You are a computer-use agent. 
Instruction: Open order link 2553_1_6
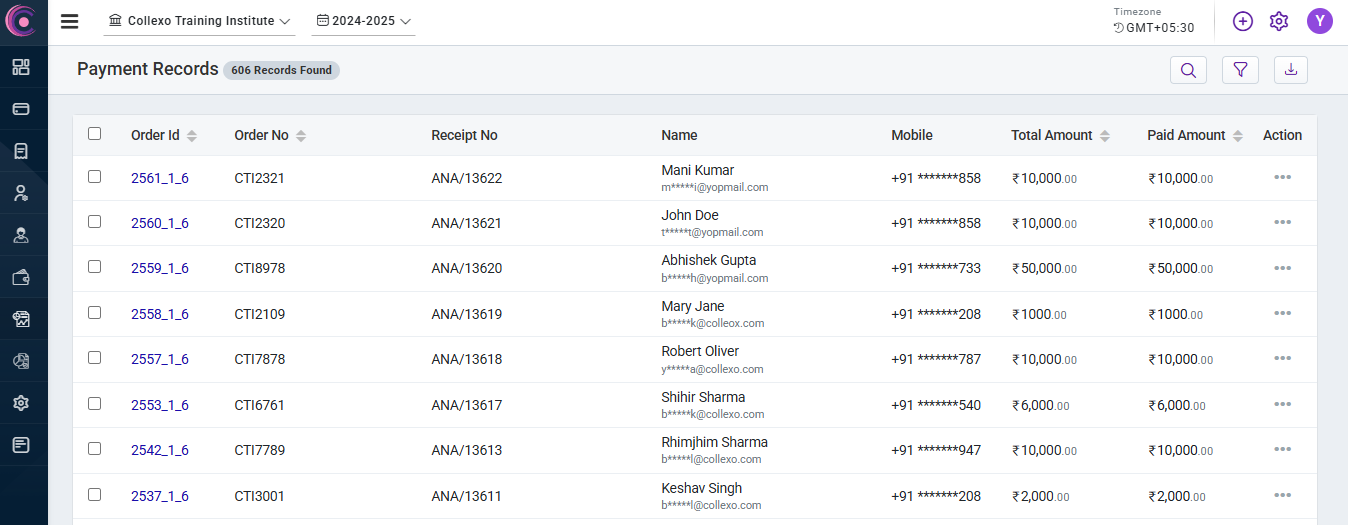pyautogui.click(x=160, y=405)
